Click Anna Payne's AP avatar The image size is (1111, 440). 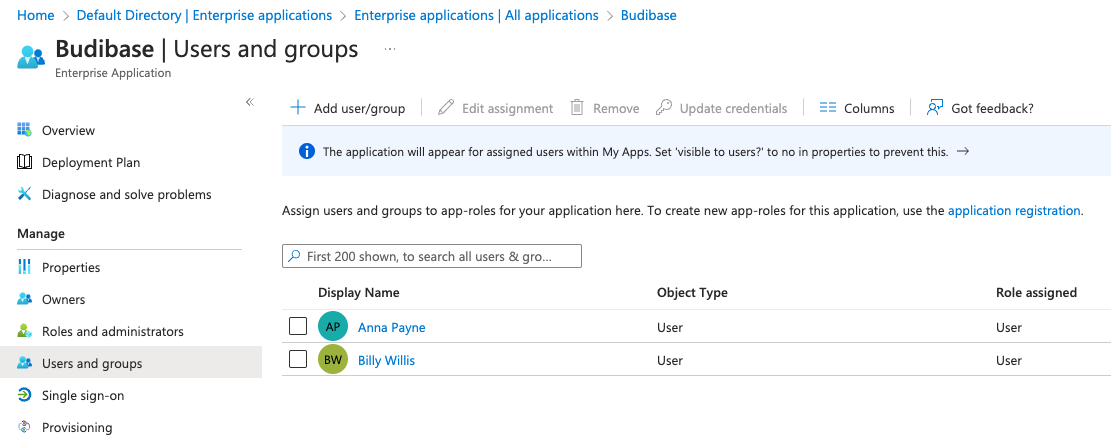(x=333, y=327)
